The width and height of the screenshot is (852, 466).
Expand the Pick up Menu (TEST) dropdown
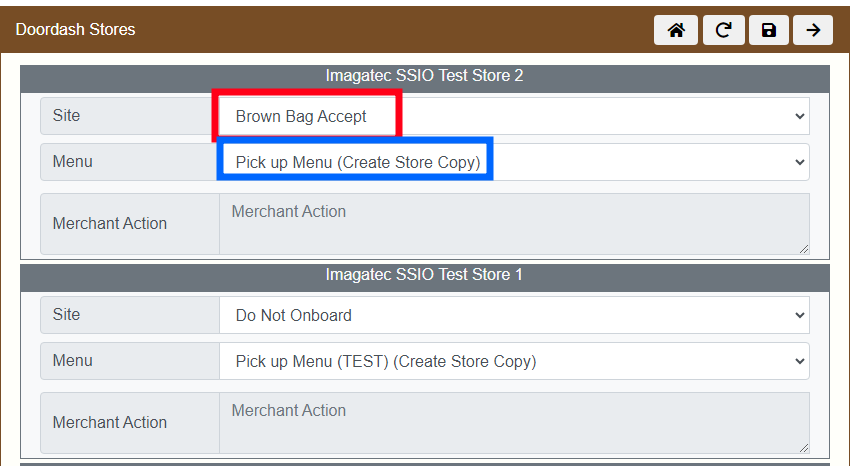[x=514, y=361]
